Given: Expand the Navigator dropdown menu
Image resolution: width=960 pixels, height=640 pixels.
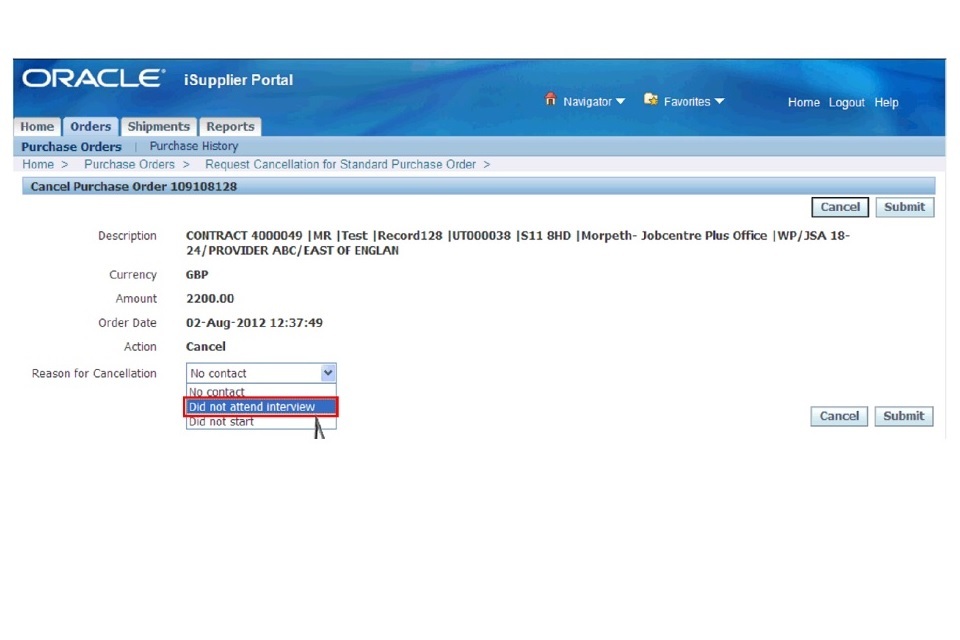Looking at the screenshot, I should pos(594,102).
